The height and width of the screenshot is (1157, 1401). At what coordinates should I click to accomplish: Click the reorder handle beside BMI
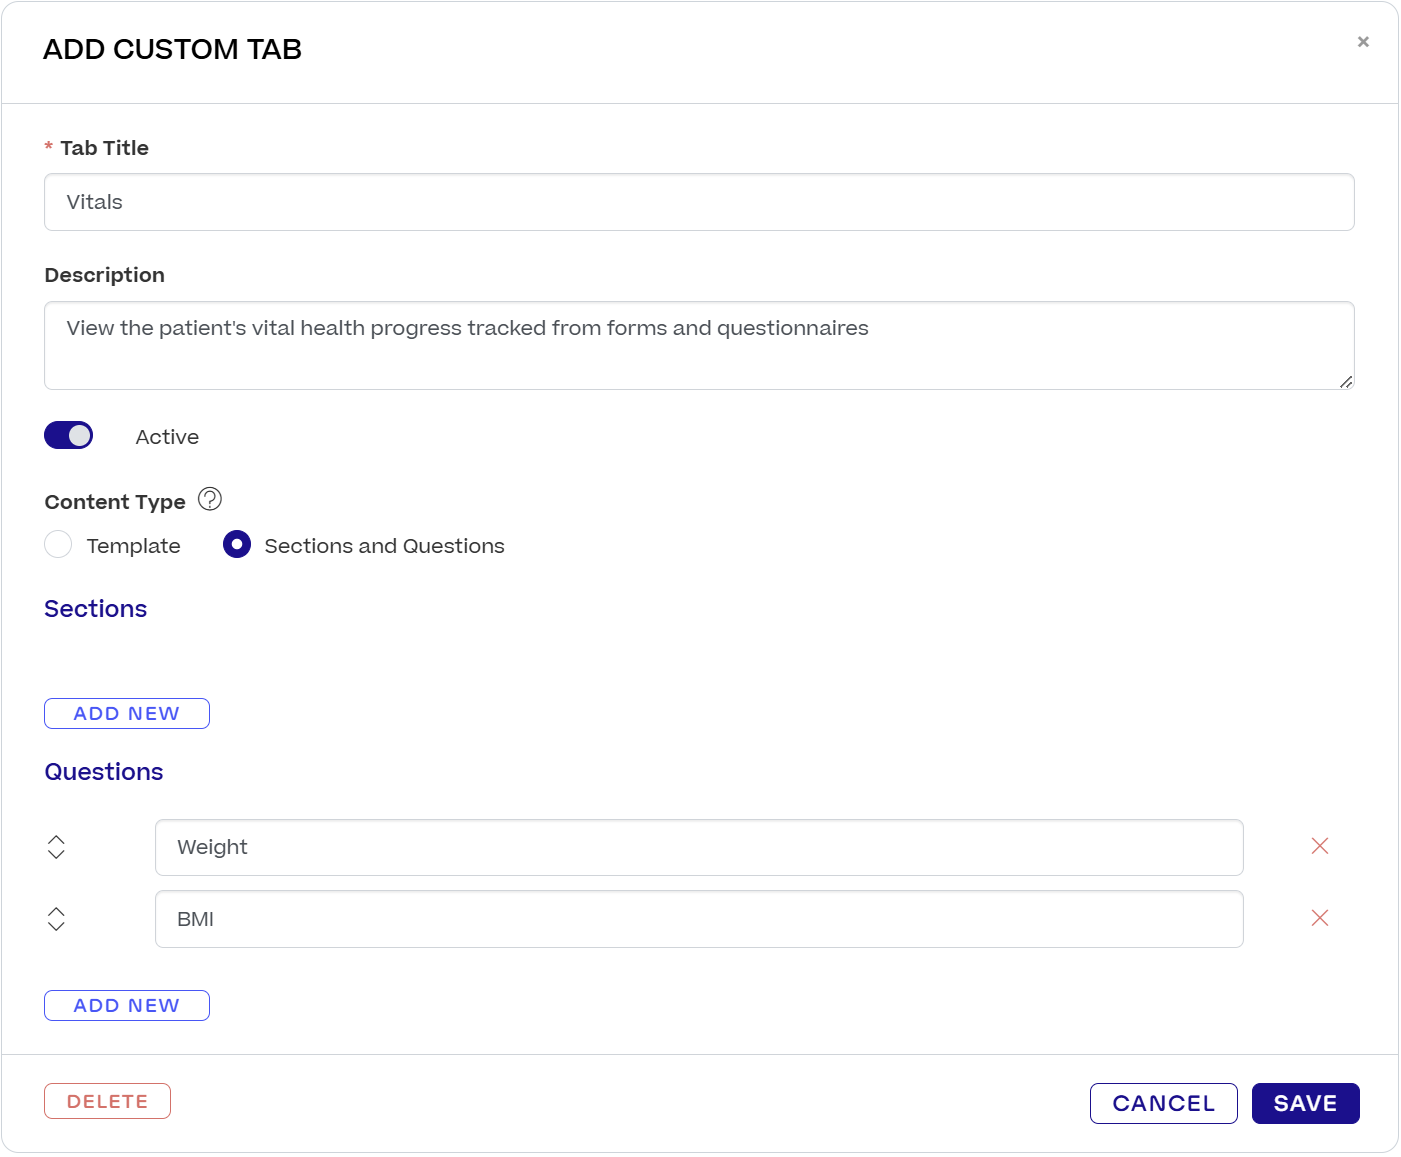[x=57, y=918]
